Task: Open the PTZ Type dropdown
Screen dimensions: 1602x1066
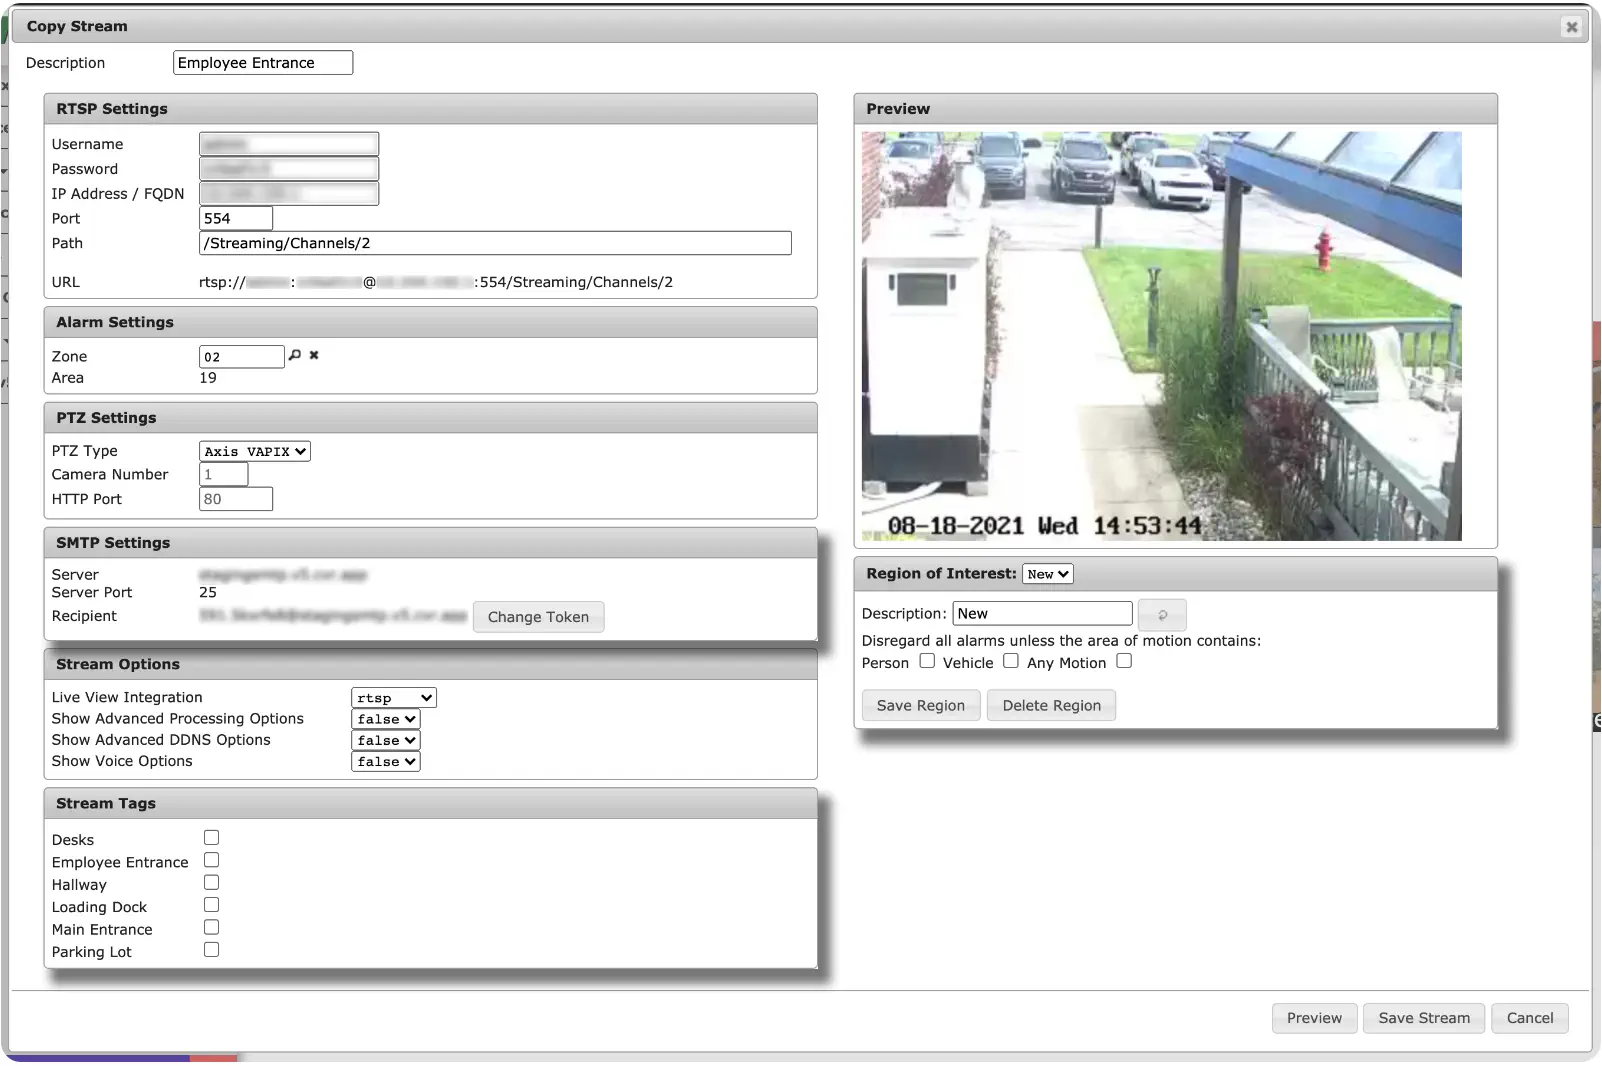Action: click(255, 451)
